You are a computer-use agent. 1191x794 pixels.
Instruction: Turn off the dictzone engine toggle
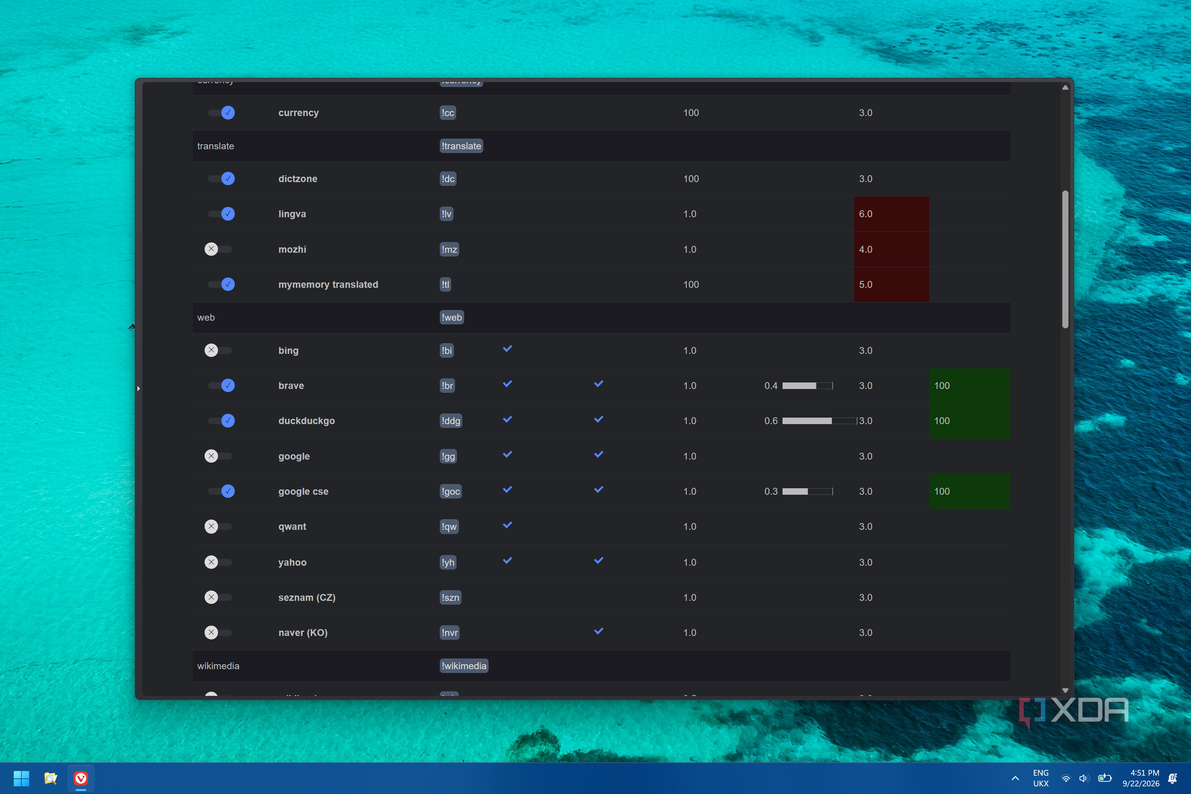[220, 179]
